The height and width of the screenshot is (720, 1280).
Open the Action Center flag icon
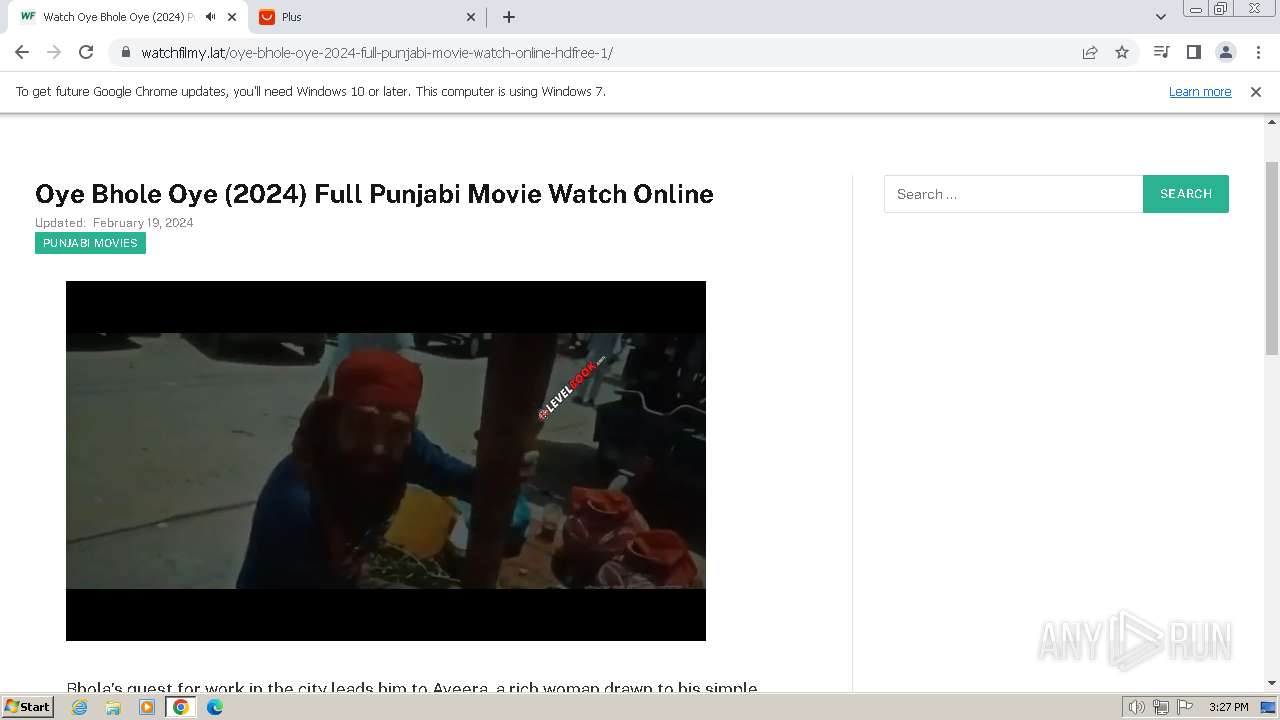point(1185,707)
